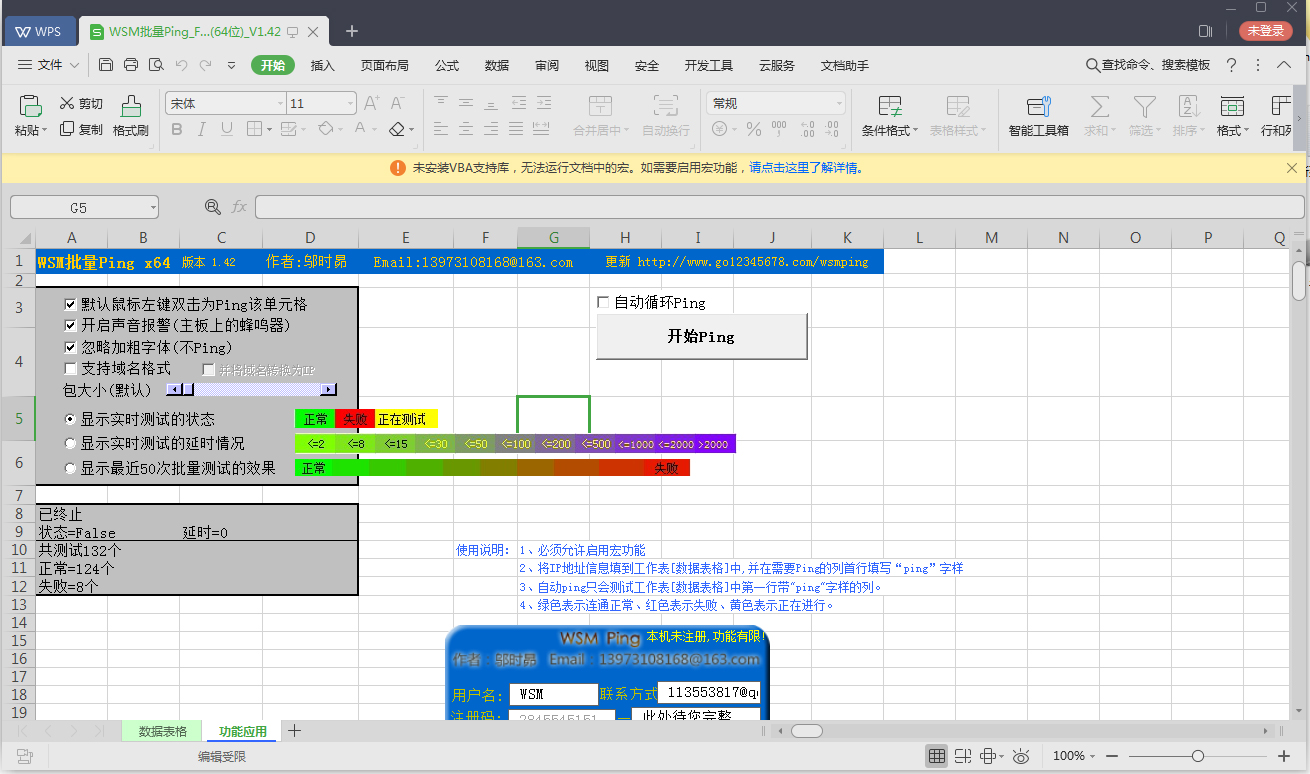
Task: Open the cell name box dropdown
Action: pyautogui.click(x=152, y=208)
